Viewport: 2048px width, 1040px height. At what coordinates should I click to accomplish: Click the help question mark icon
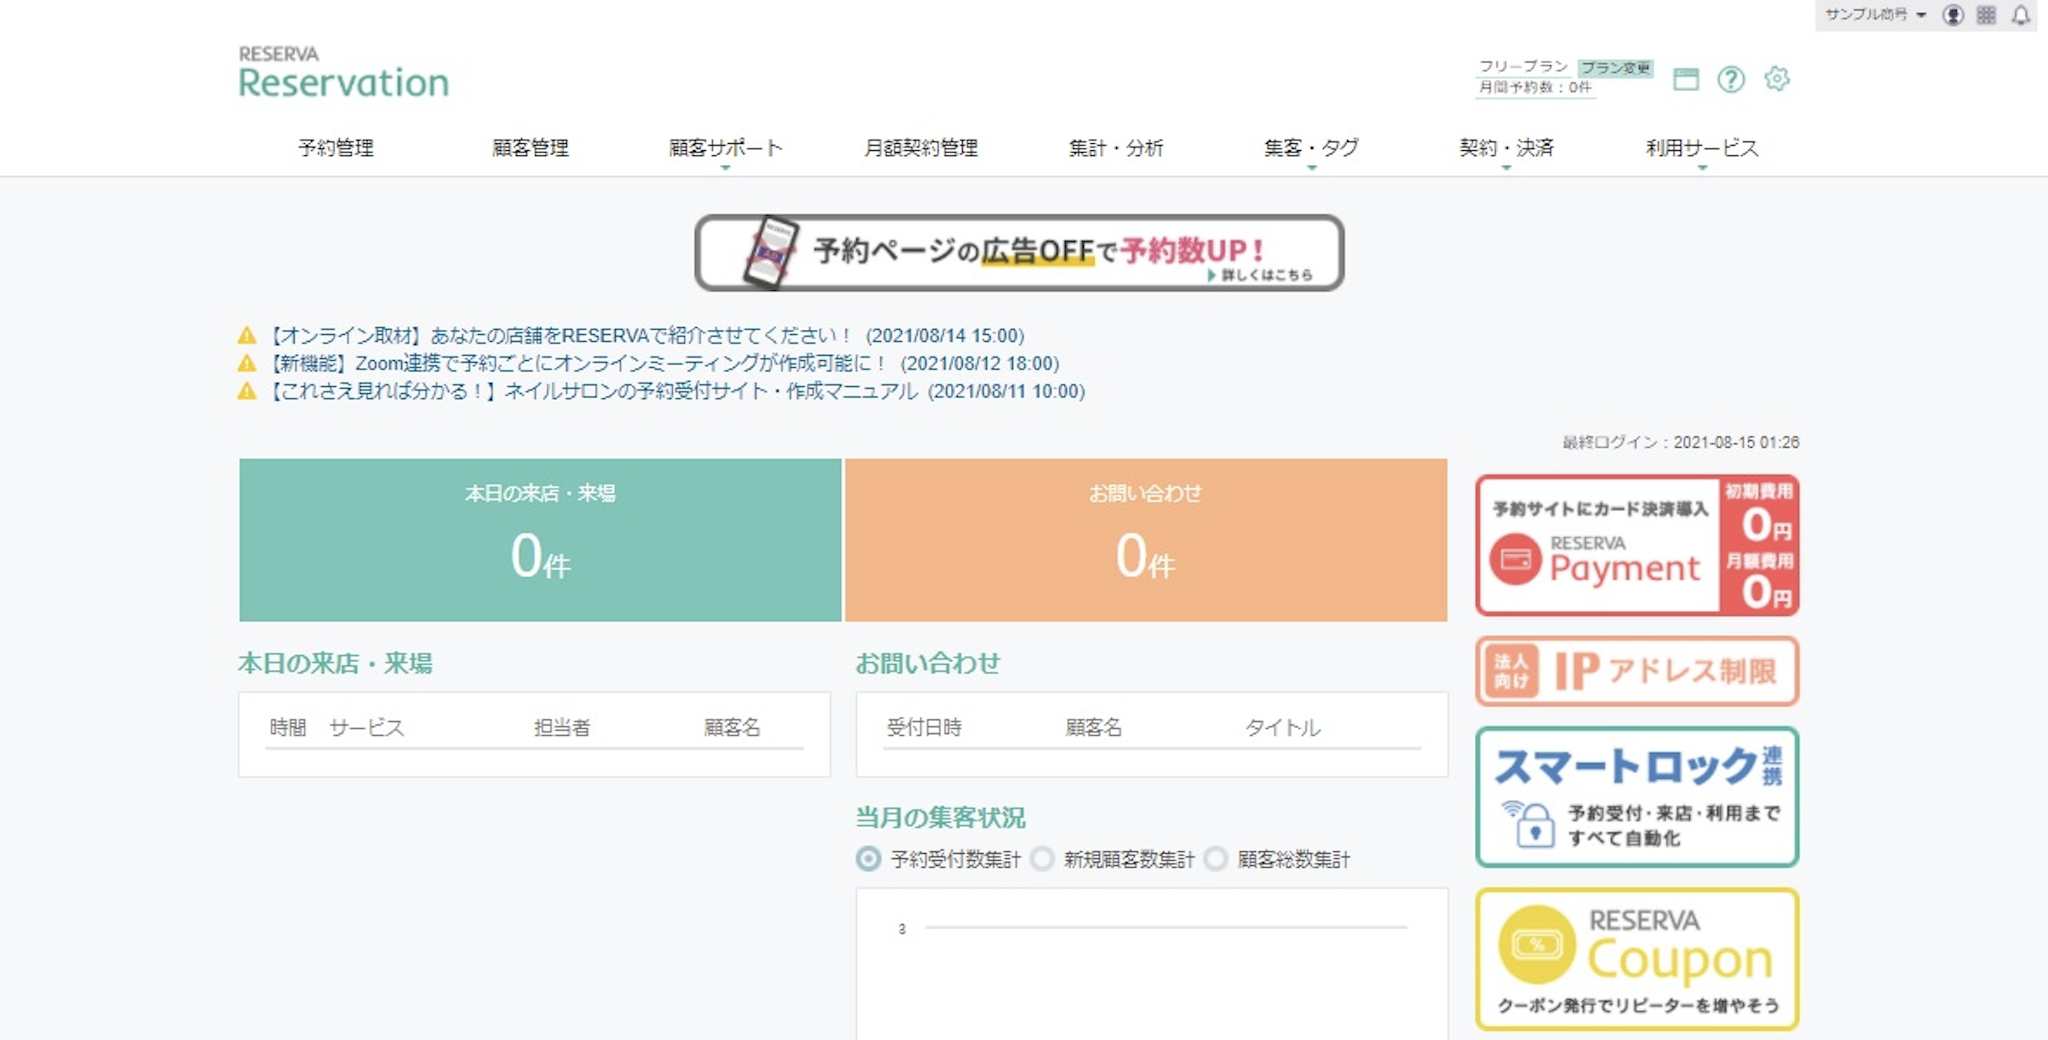(x=1731, y=79)
